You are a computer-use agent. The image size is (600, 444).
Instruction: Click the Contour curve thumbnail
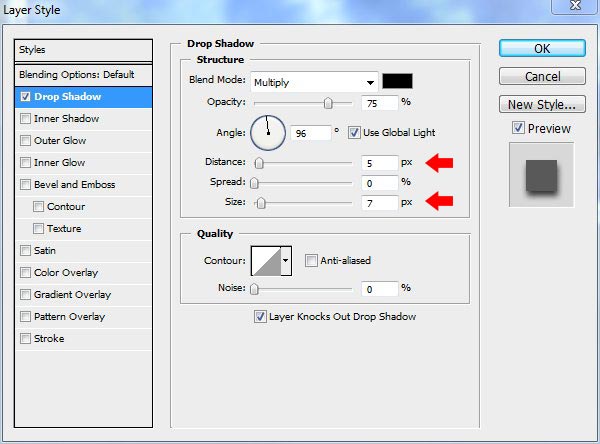click(x=266, y=261)
